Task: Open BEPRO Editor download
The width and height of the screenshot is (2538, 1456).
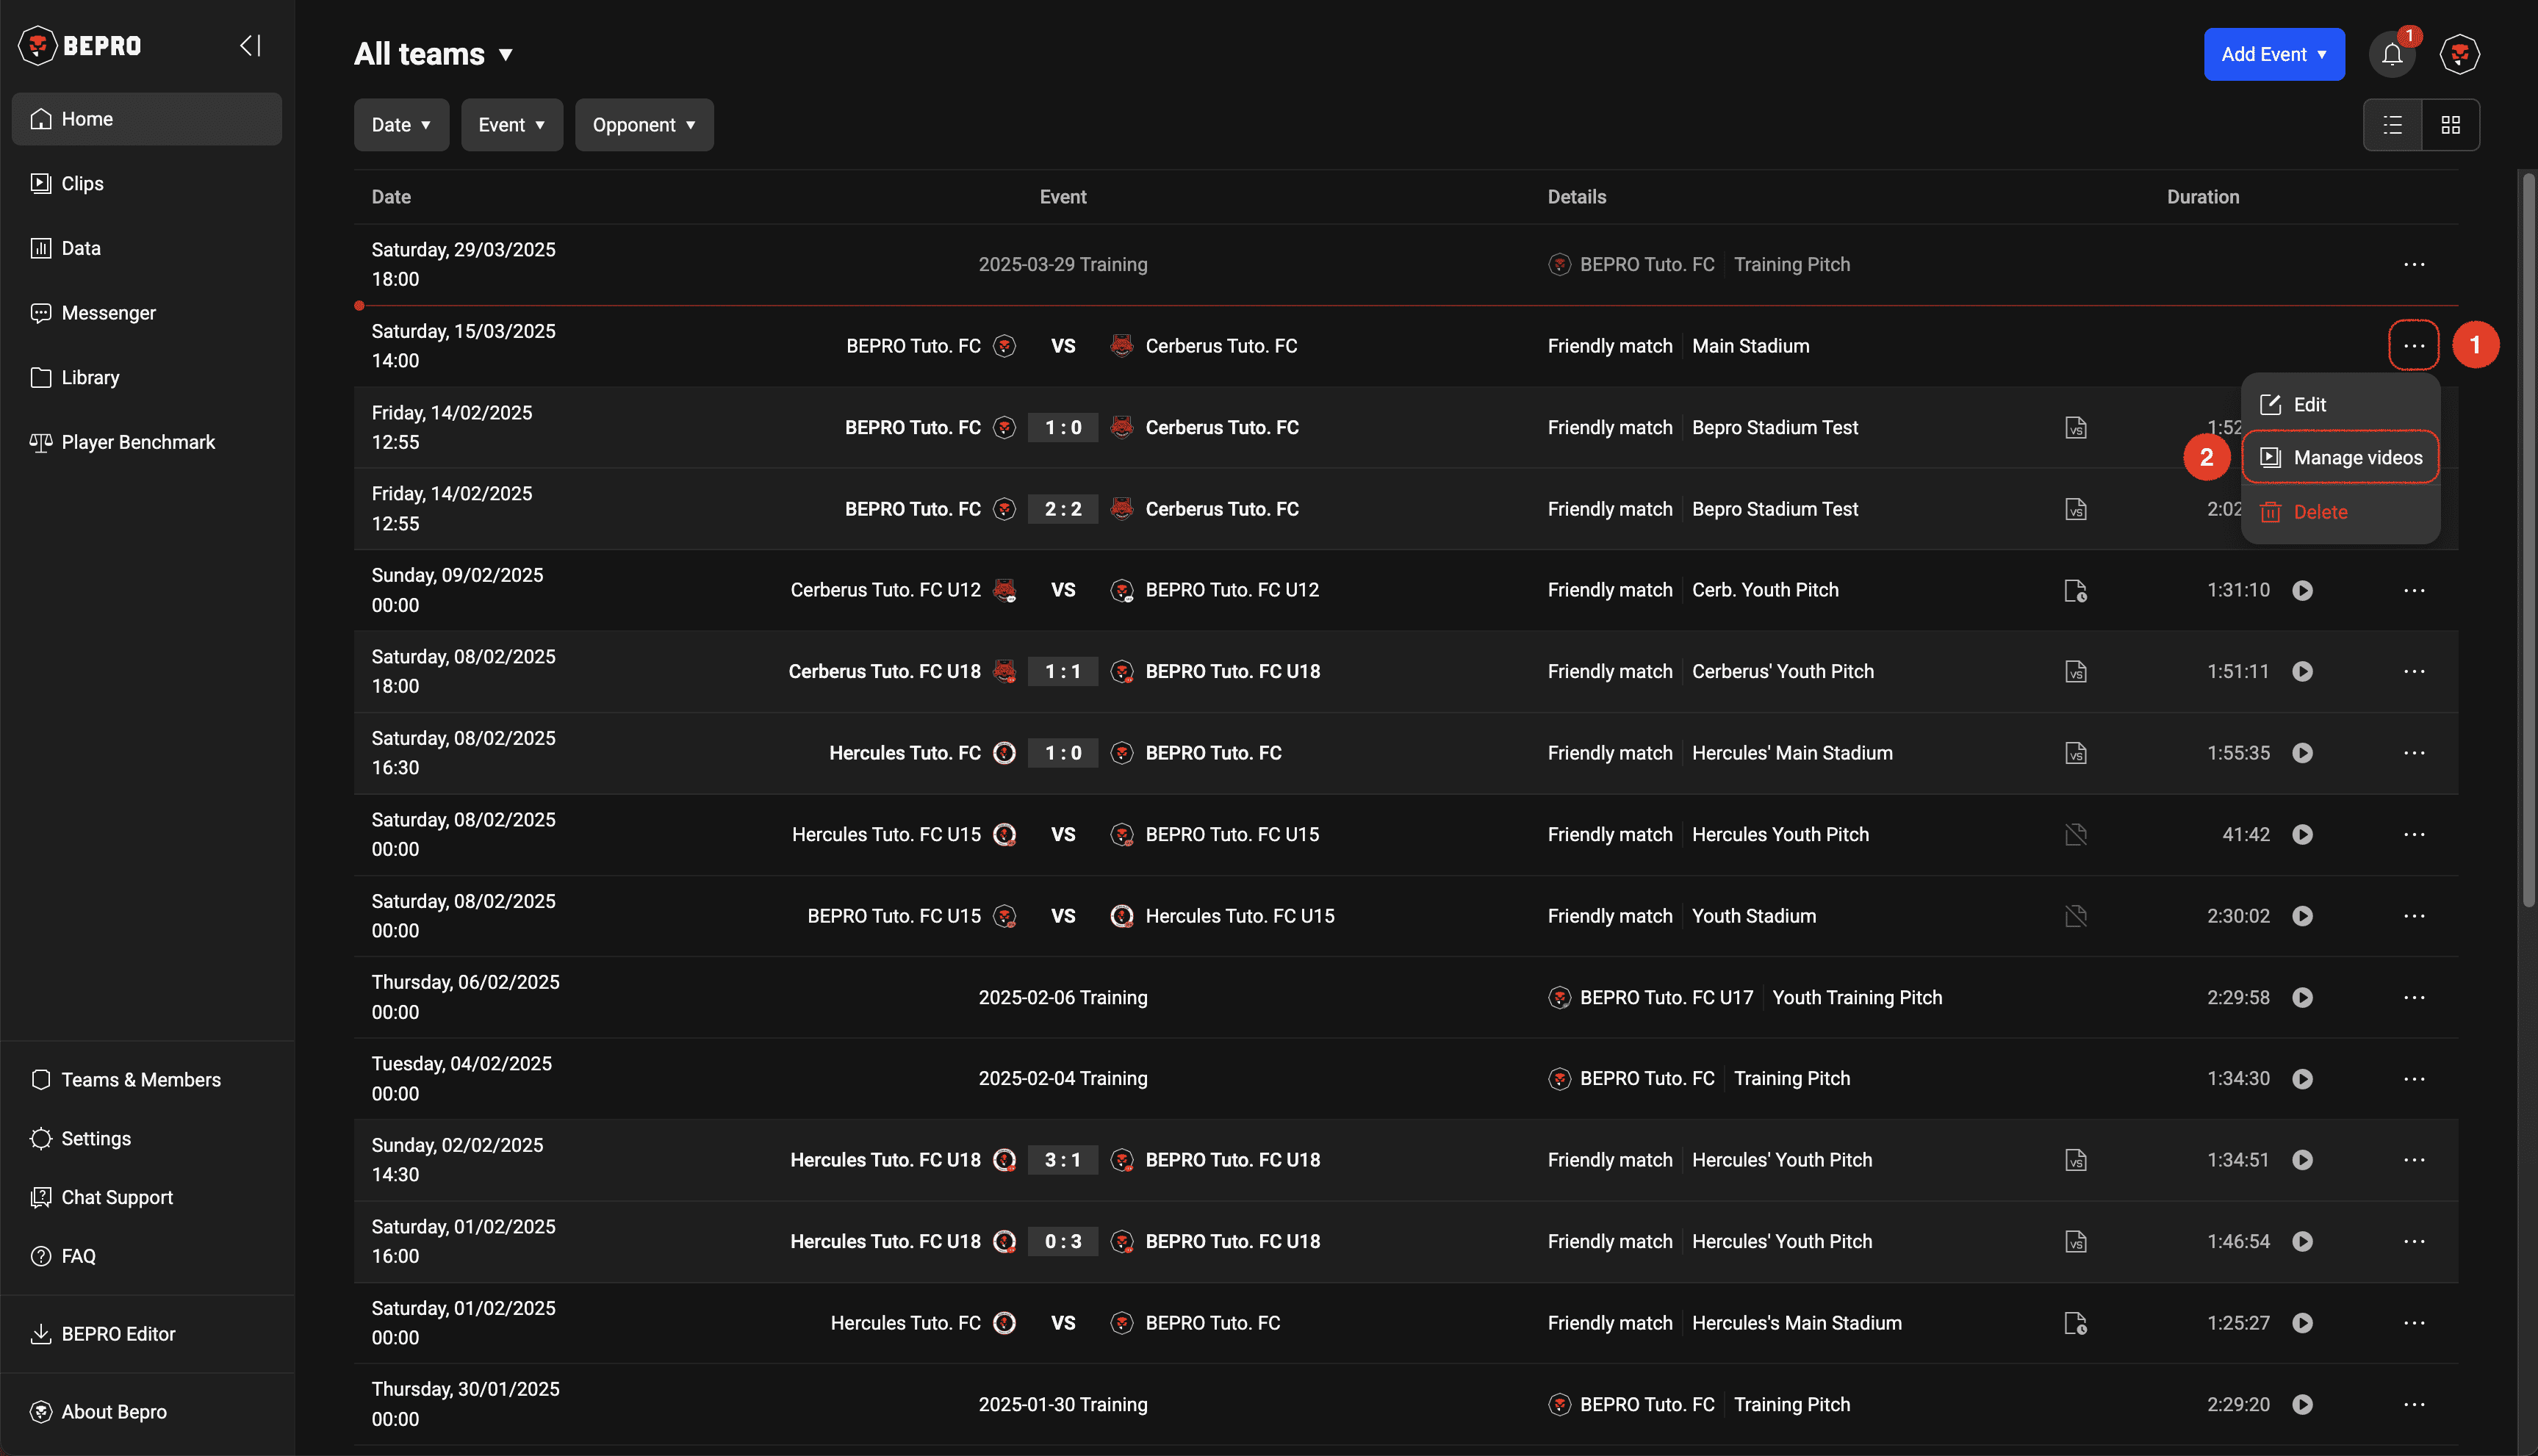Action: 117,1334
